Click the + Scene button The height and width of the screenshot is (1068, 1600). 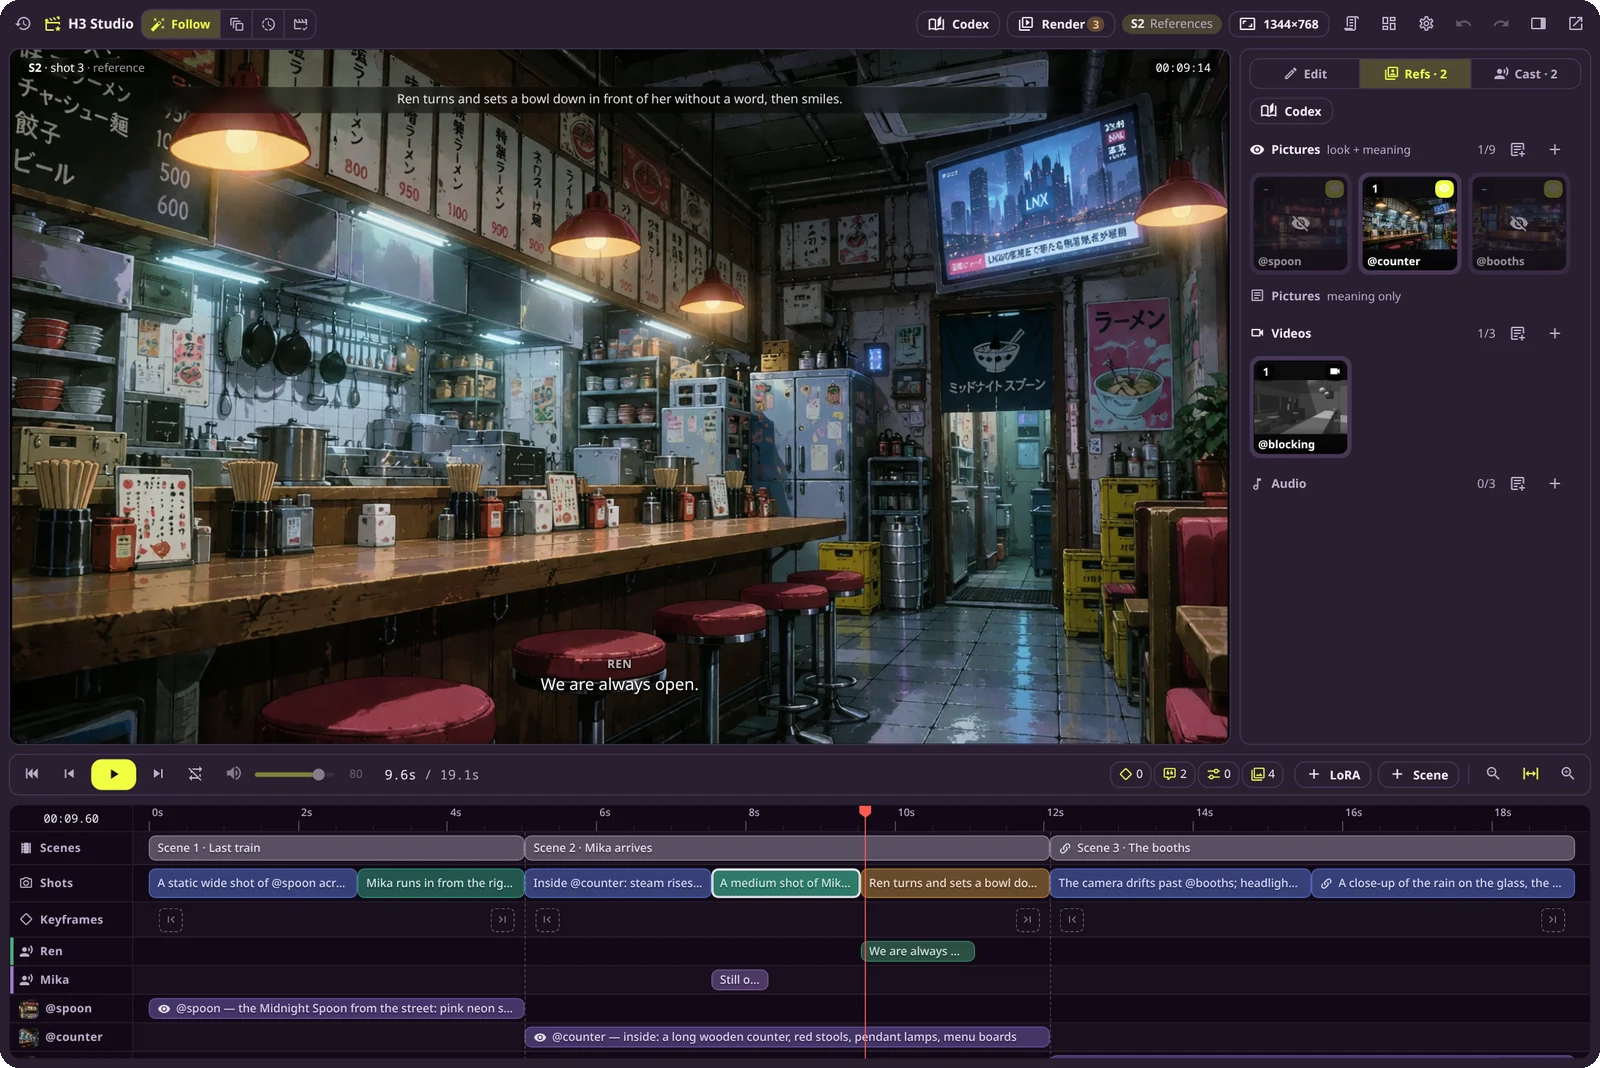(x=1419, y=774)
